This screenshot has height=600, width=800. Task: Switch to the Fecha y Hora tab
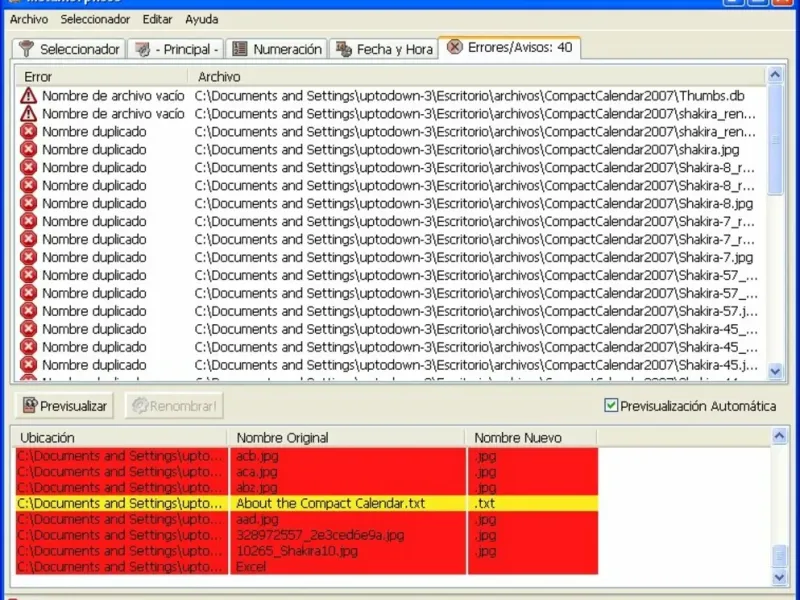tap(384, 49)
